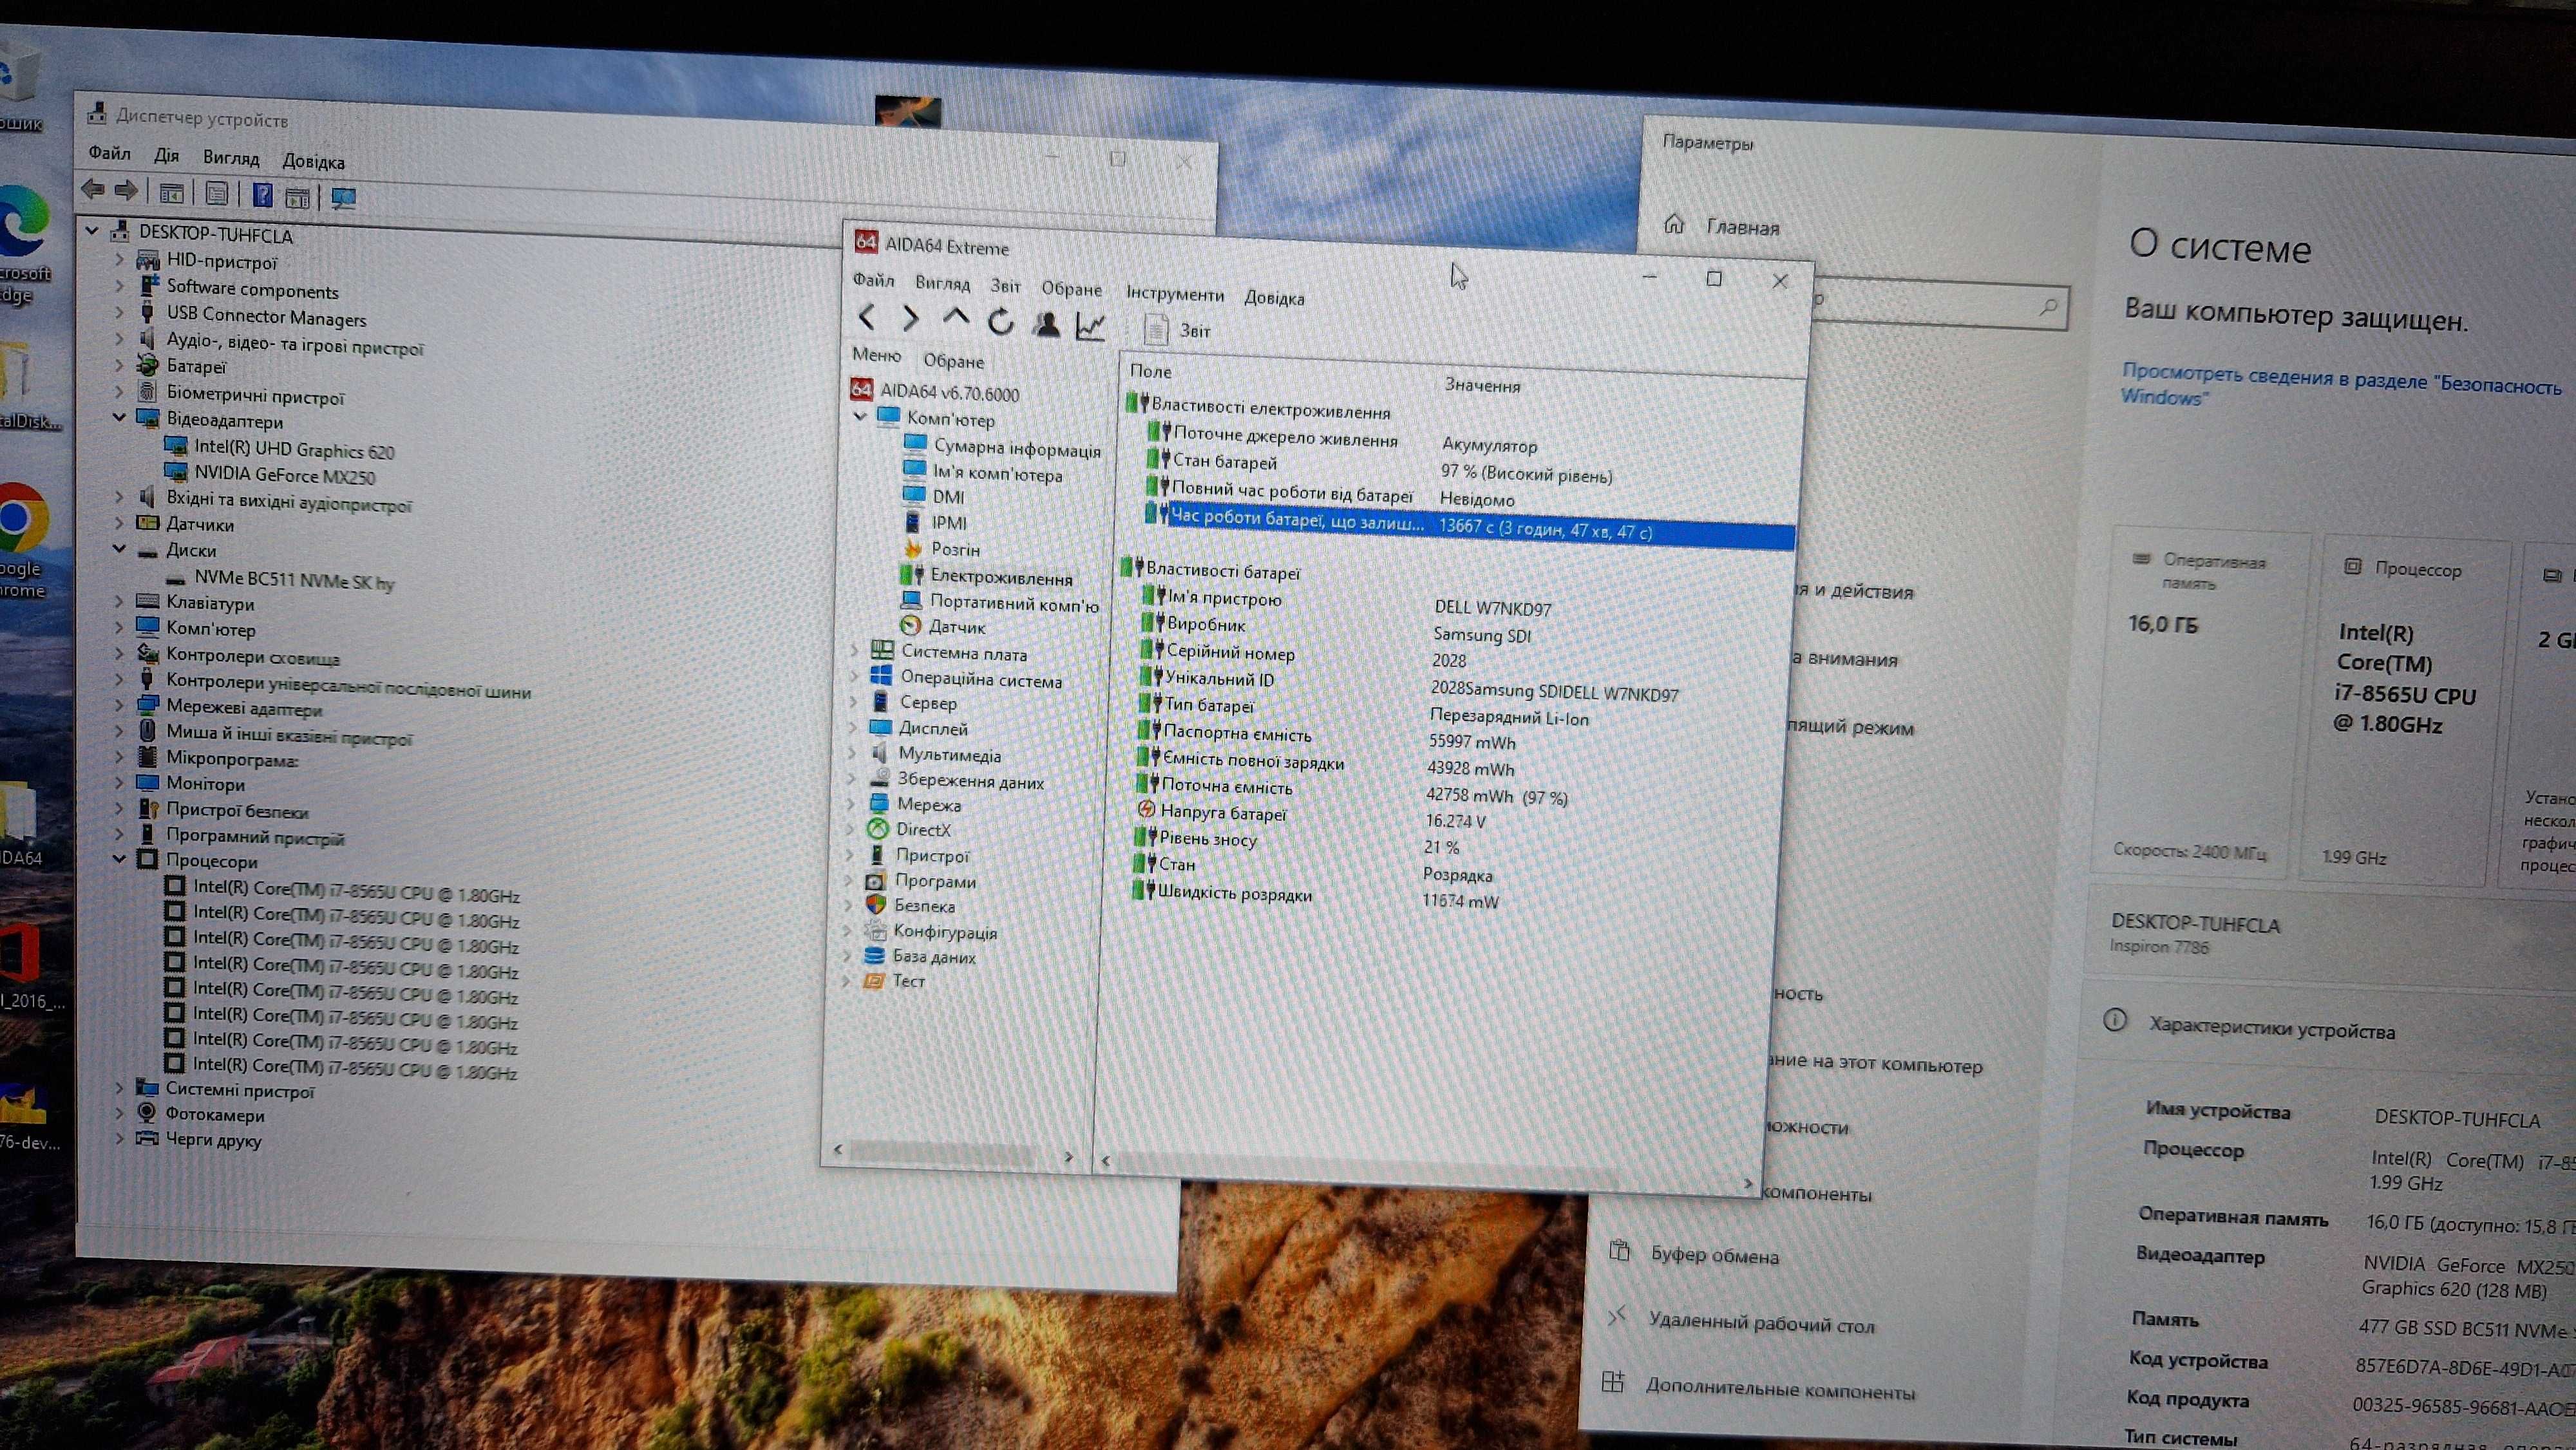2576x1450 pixels.
Task: Open Довідка menu in AIDA64
Action: point(1274,298)
